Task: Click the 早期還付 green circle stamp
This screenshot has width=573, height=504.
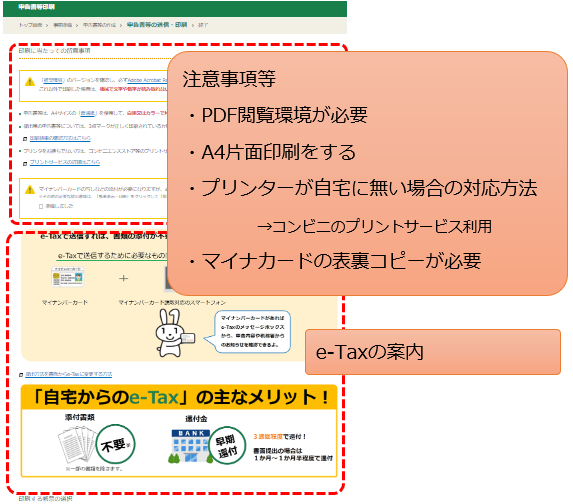Action: [x=227, y=446]
